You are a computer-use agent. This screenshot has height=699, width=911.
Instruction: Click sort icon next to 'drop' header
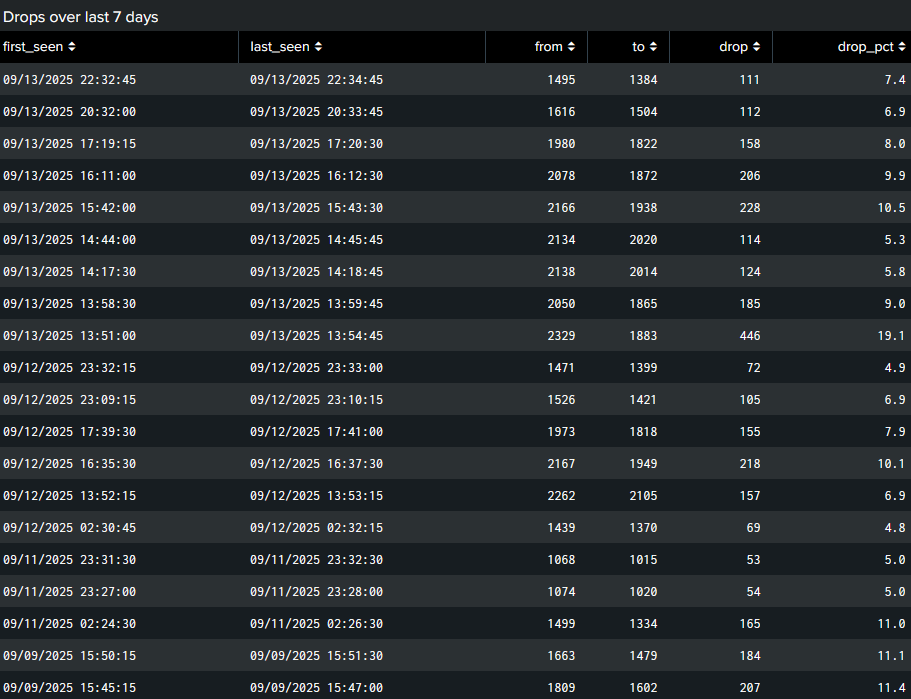pyautogui.click(x=756, y=47)
